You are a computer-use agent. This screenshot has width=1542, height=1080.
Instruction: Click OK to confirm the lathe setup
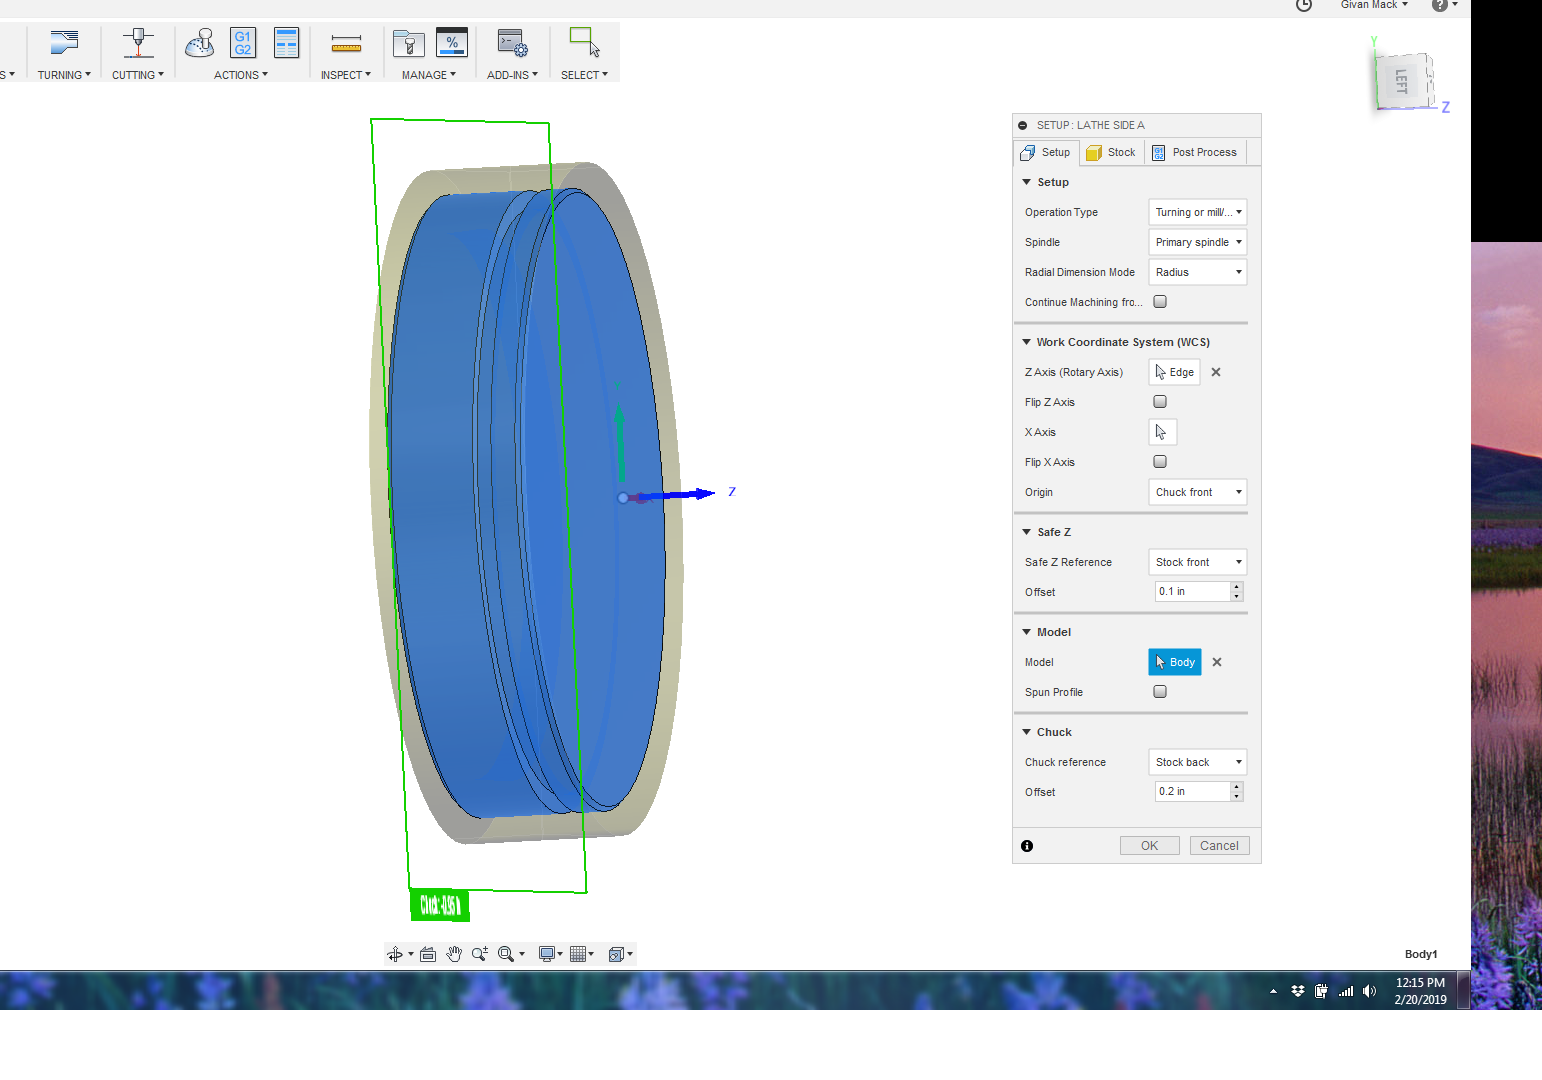coord(1149,845)
